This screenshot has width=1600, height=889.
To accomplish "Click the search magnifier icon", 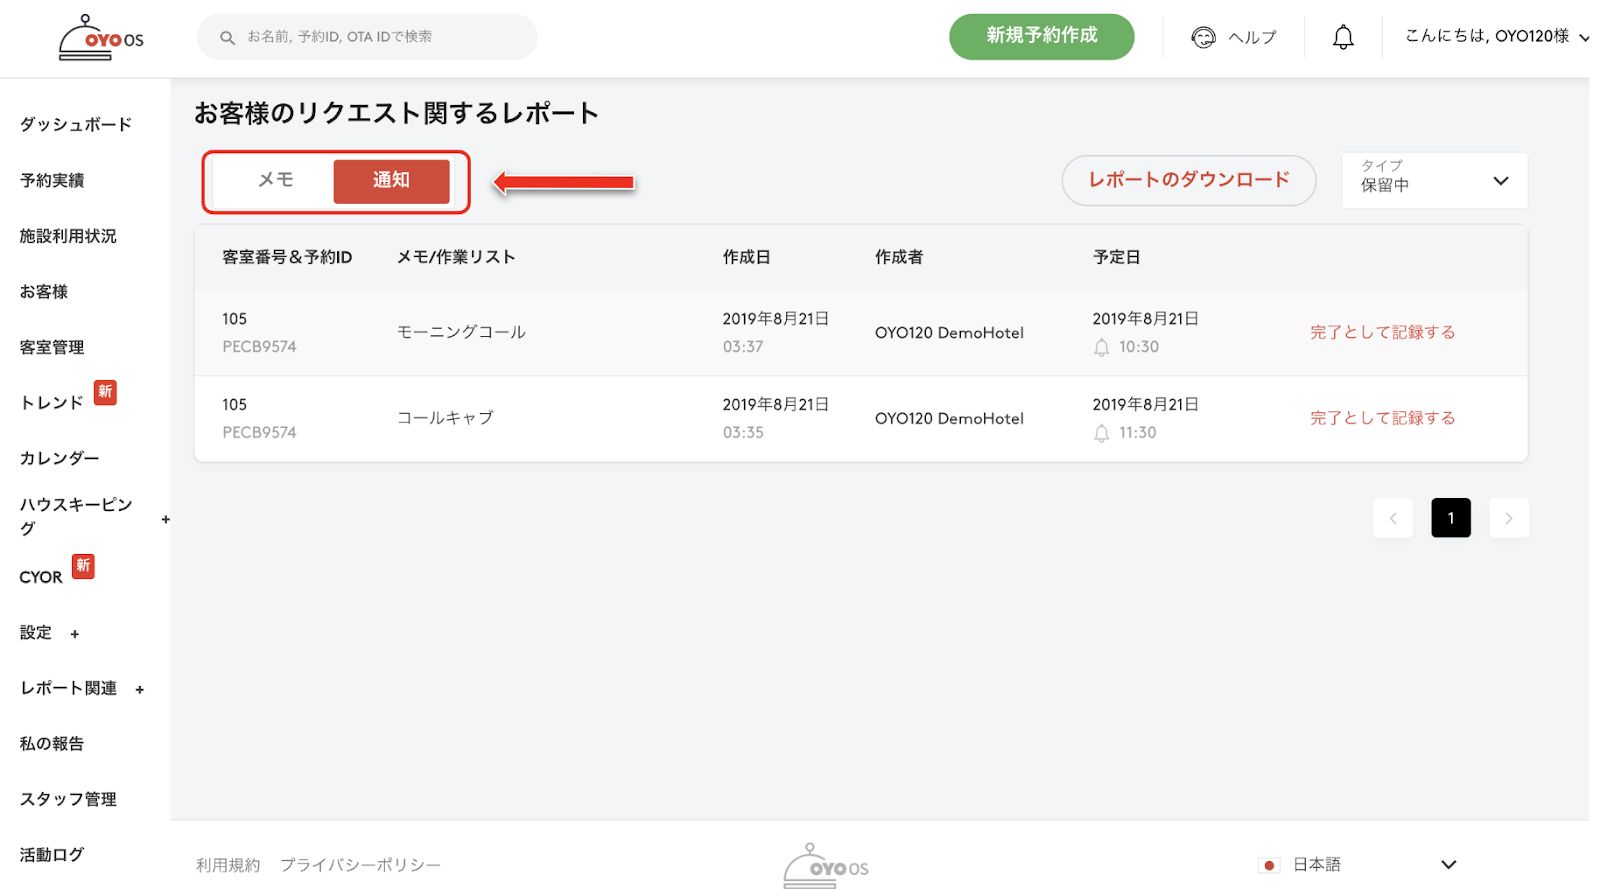I will (227, 37).
